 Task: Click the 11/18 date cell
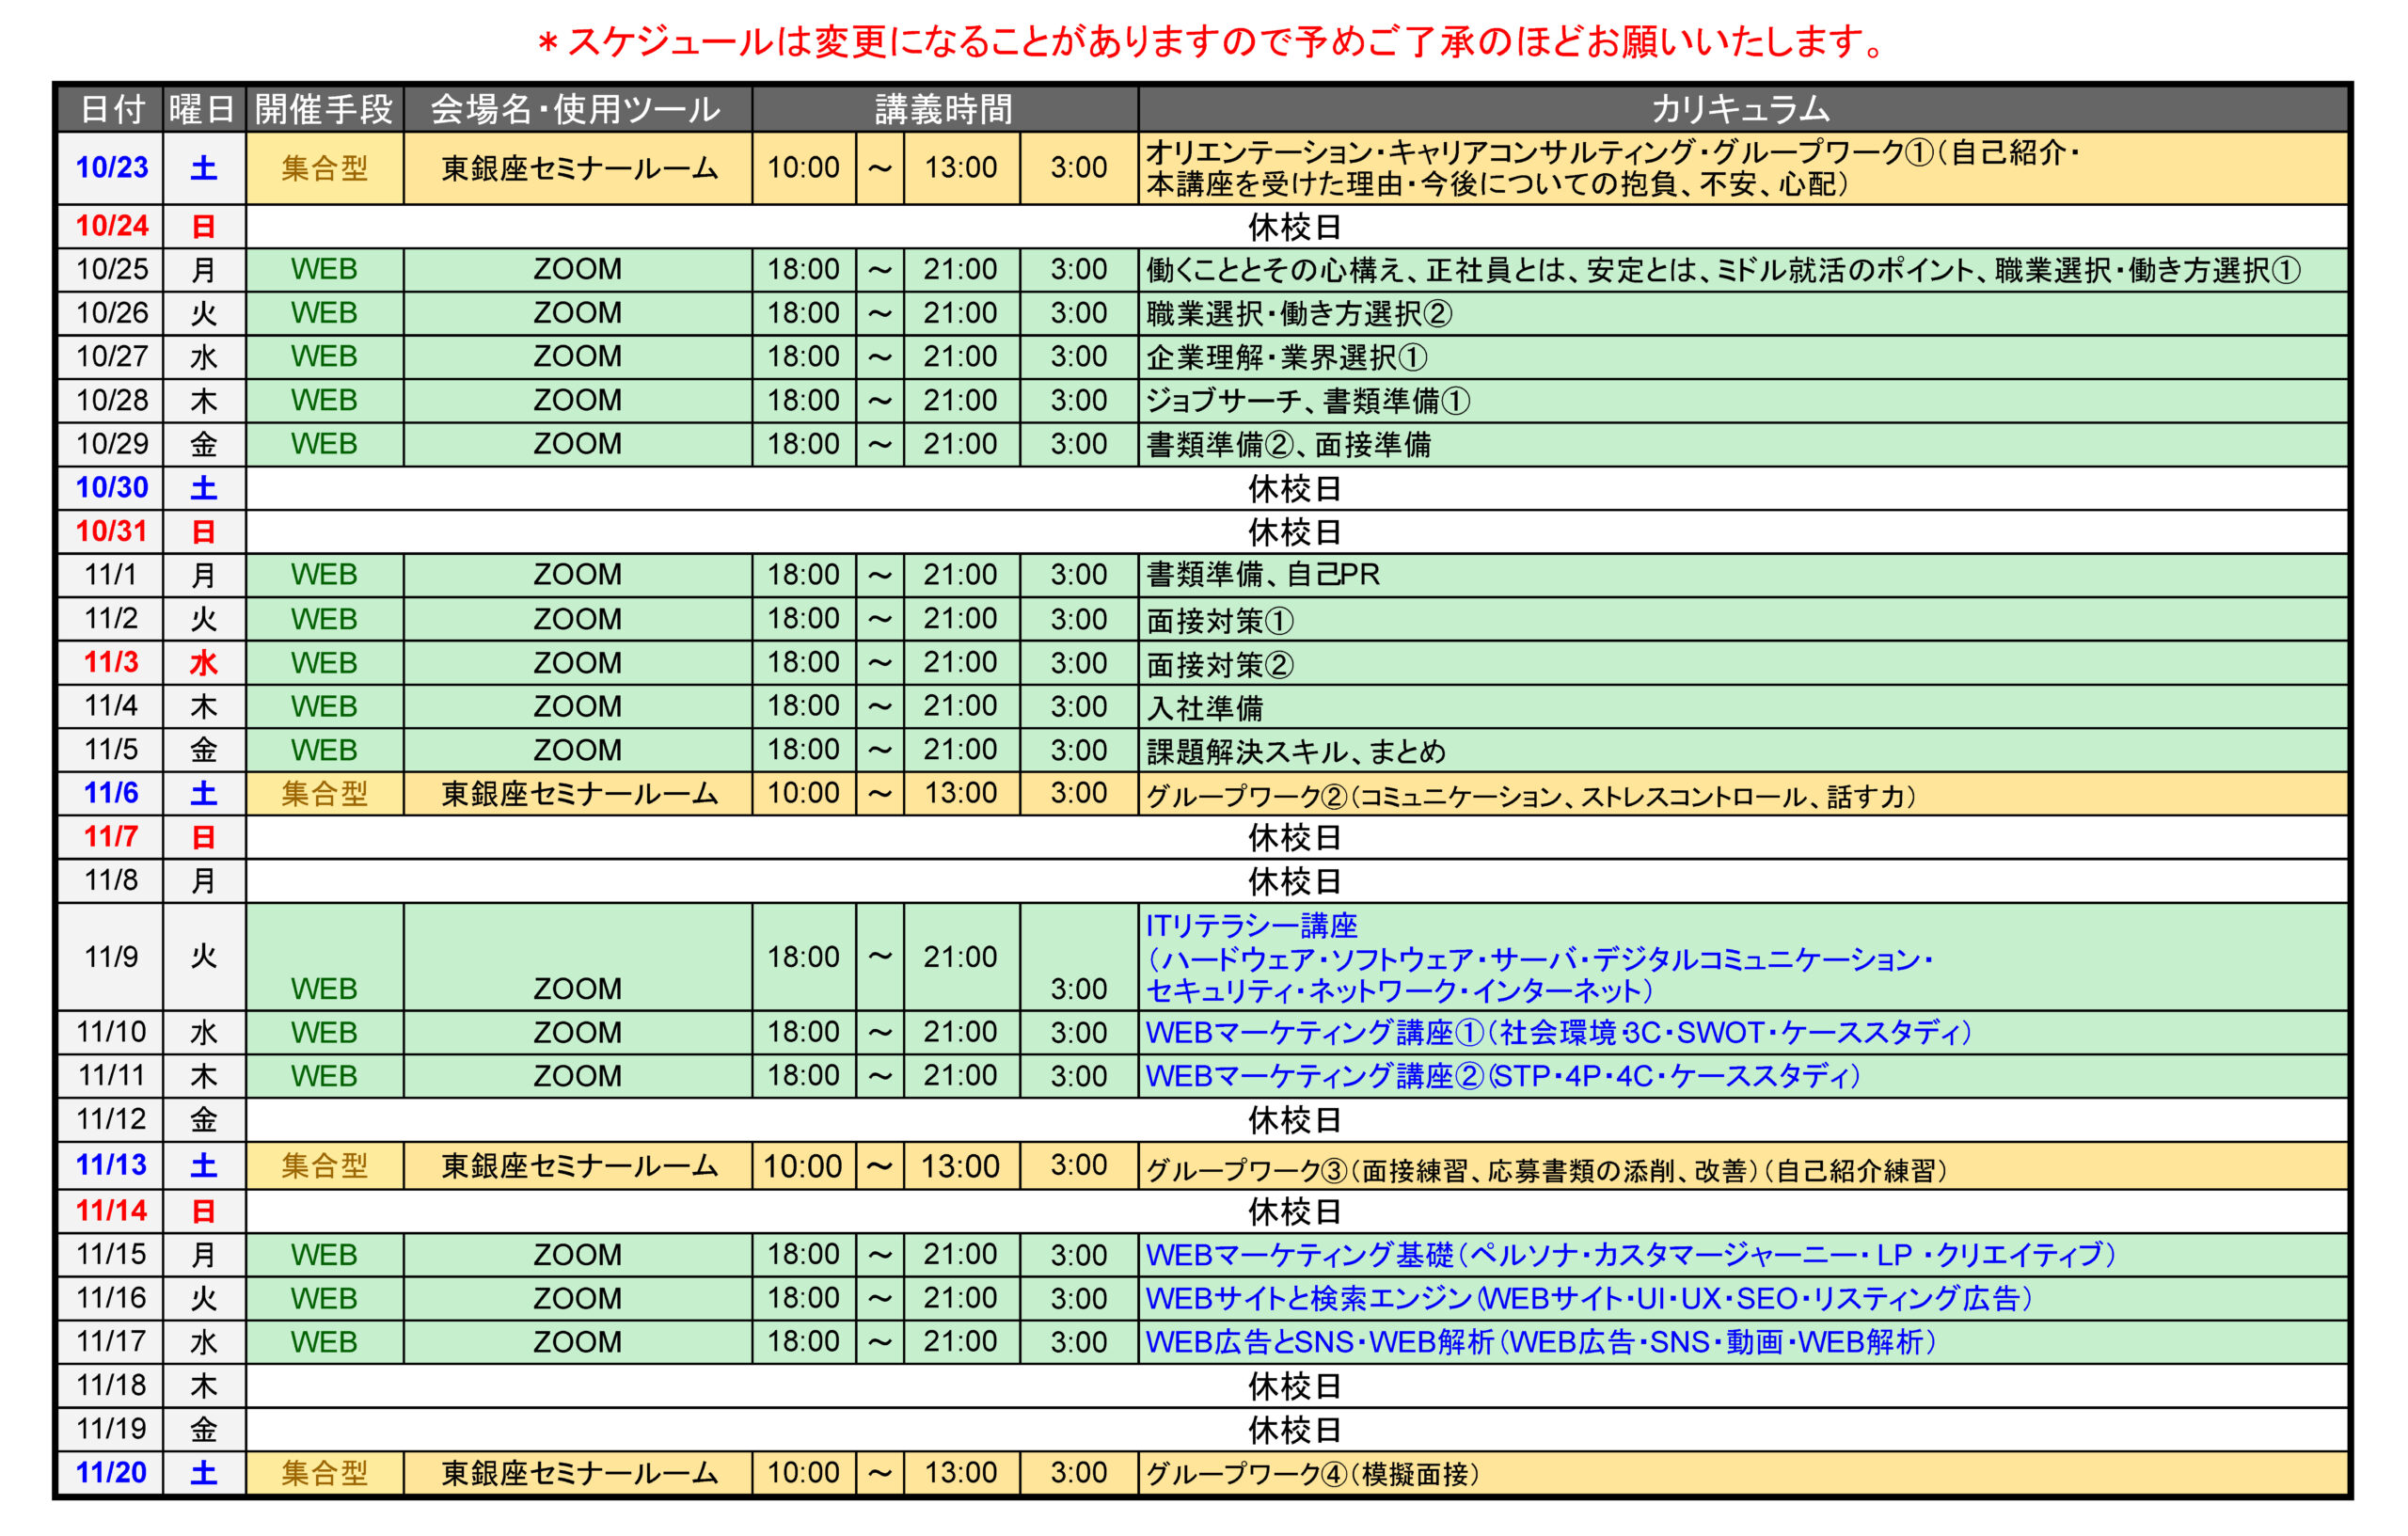111,1386
